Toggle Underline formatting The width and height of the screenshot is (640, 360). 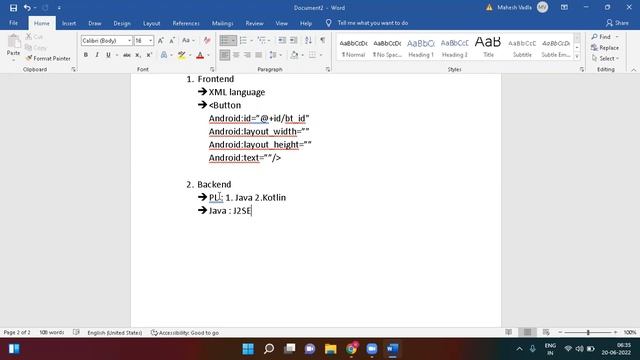pos(108,55)
